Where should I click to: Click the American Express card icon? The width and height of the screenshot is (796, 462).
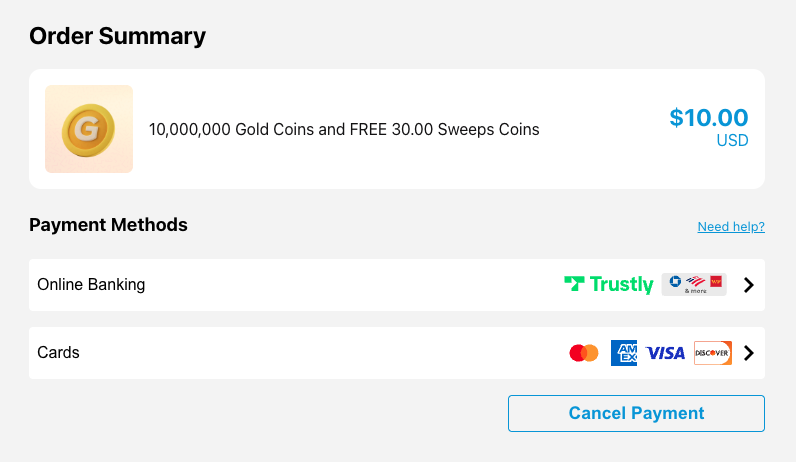(x=624, y=353)
